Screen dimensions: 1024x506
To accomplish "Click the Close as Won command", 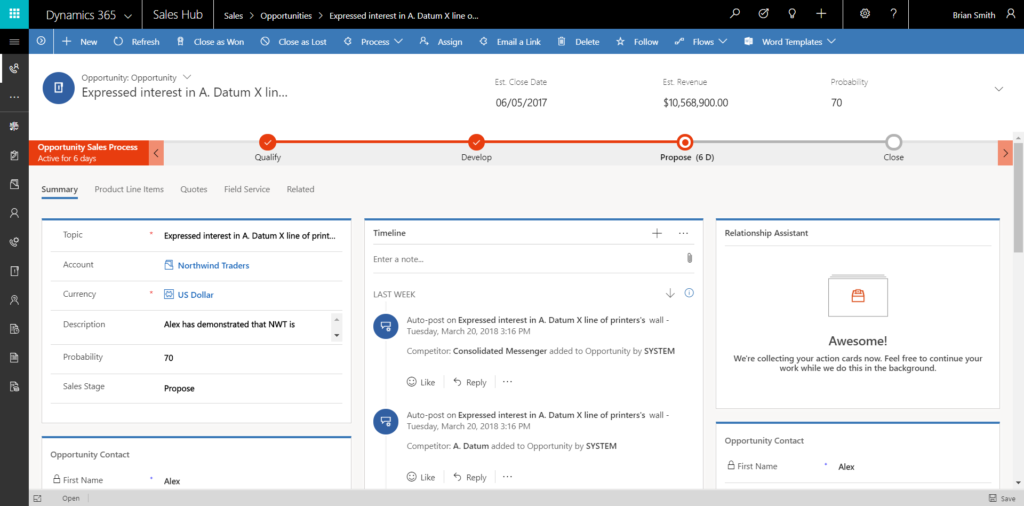I will pyautogui.click(x=210, y=42).
